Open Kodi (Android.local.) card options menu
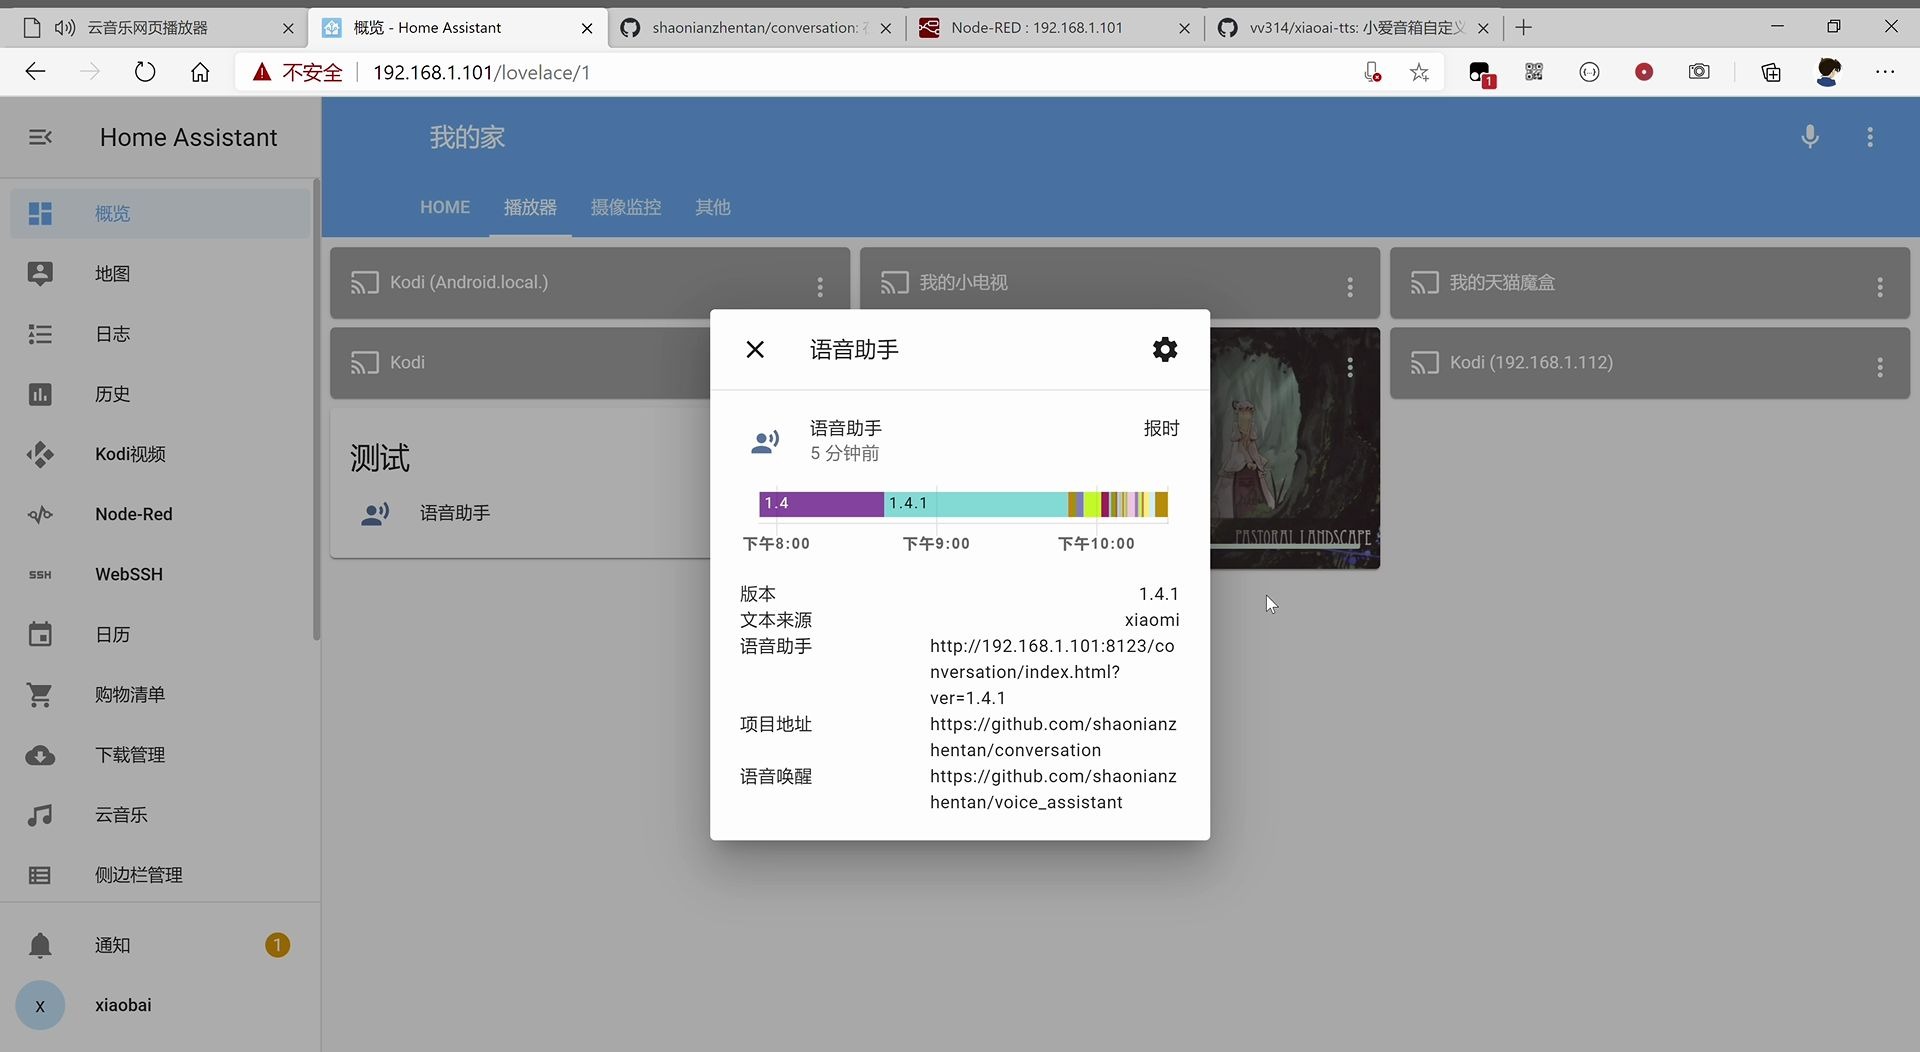The width and height of the screenshot is (1920, 1052). [820, 287]
